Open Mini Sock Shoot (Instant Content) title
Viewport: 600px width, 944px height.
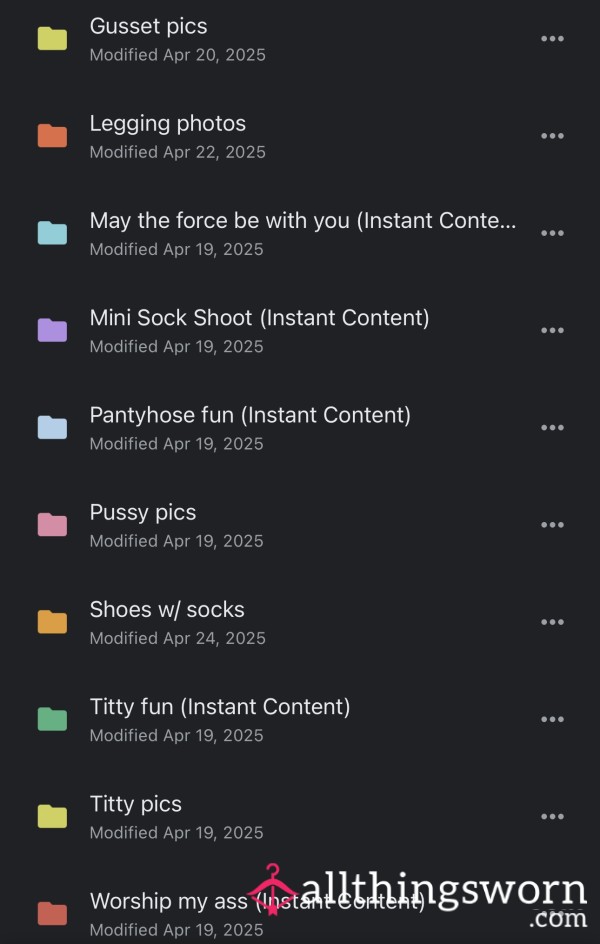(x=259, y=318)
